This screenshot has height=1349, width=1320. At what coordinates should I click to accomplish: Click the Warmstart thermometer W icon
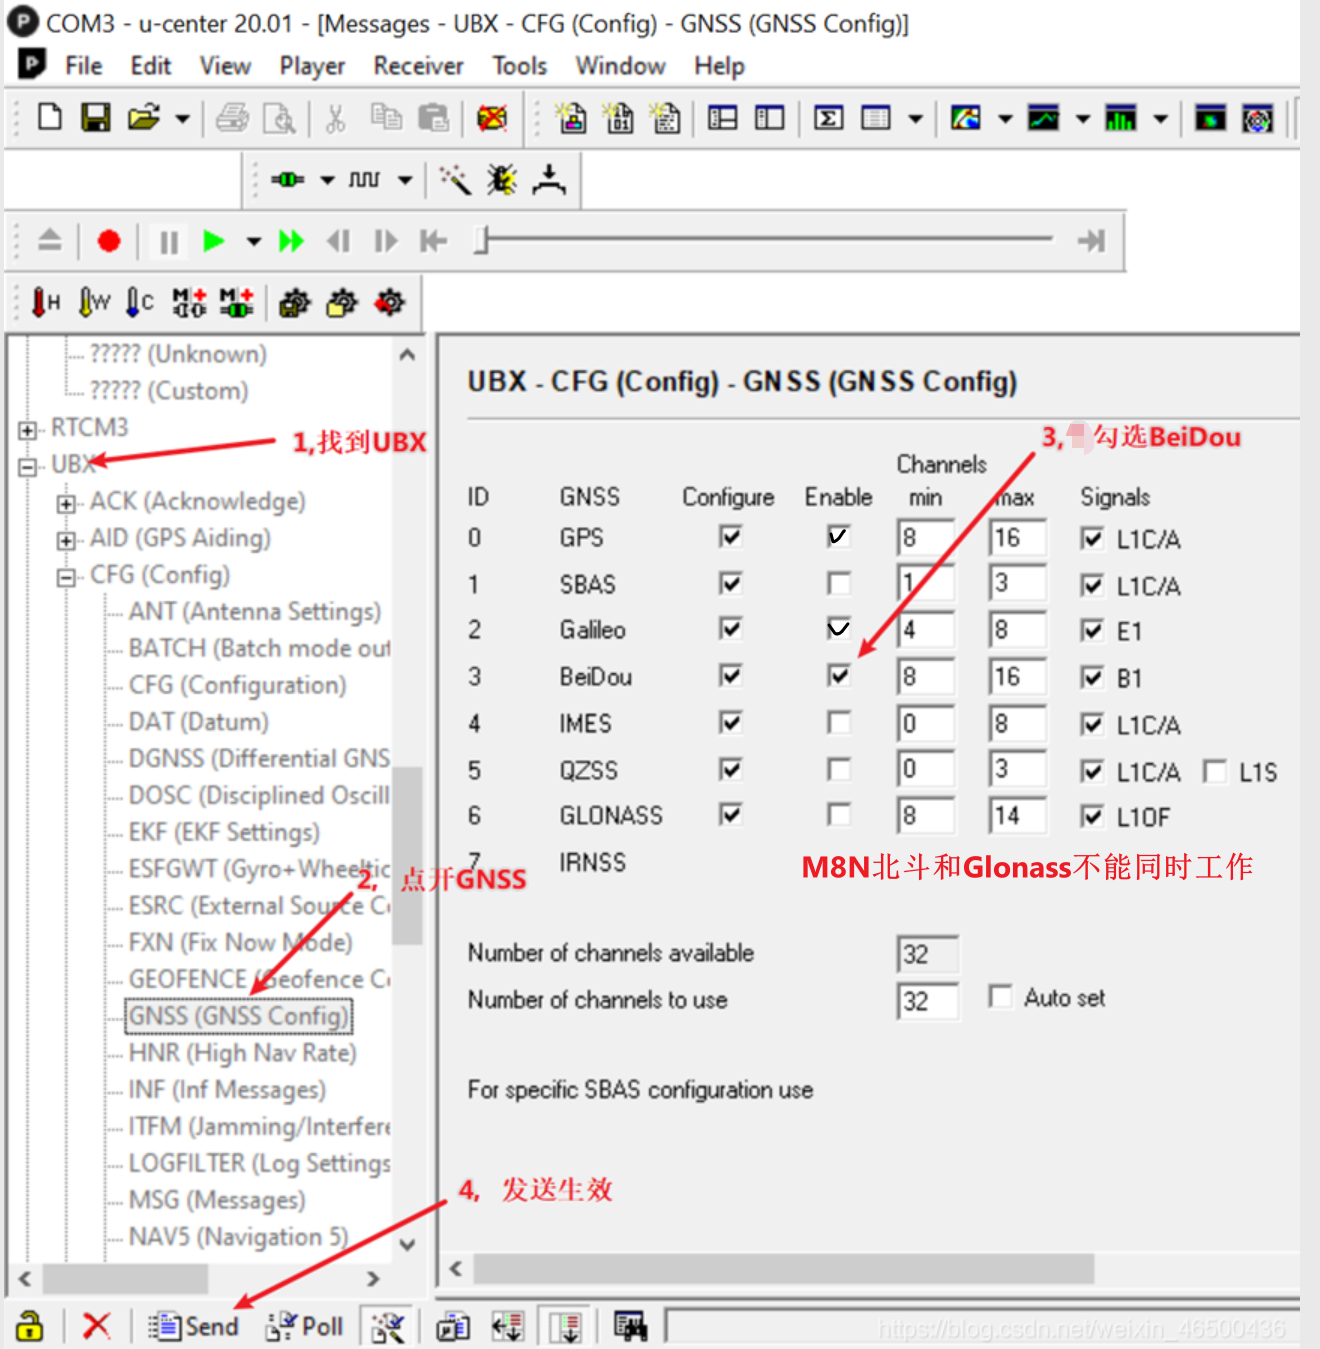(94, 302)
